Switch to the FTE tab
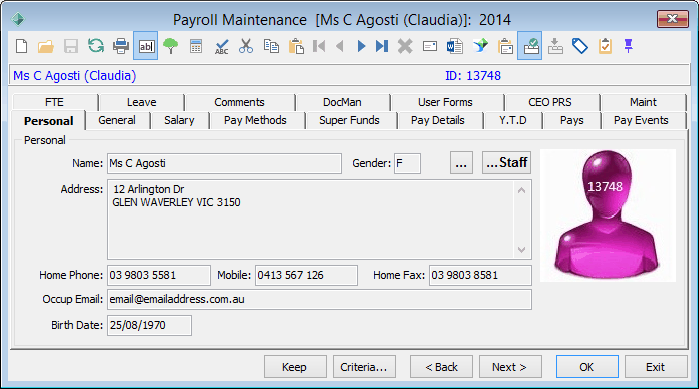Viewport: 699px width, 389px height. (54, 102)
